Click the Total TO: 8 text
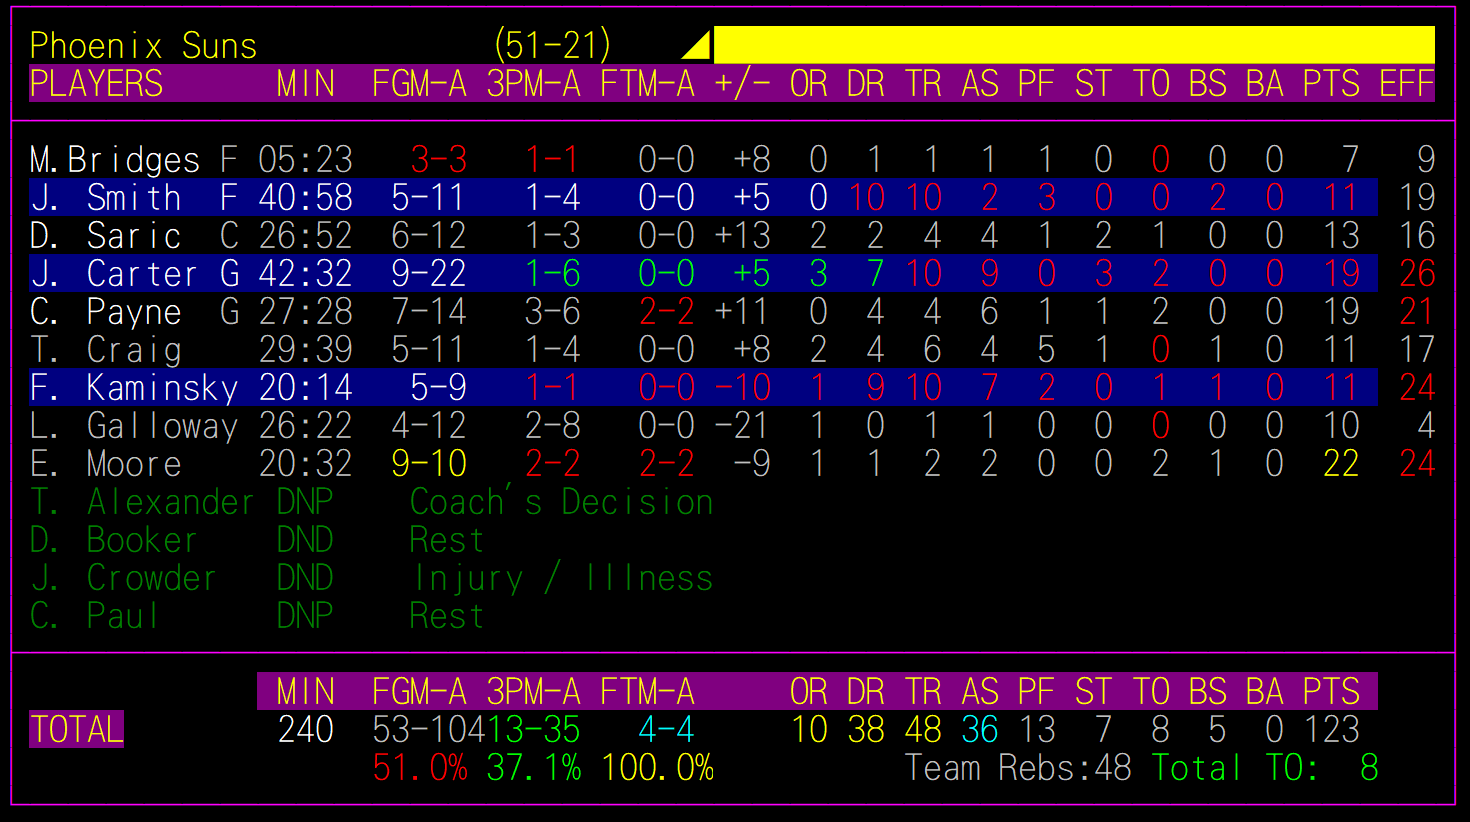Image resolution: width=1470 pixels, height=822 pixels. 1265,768
